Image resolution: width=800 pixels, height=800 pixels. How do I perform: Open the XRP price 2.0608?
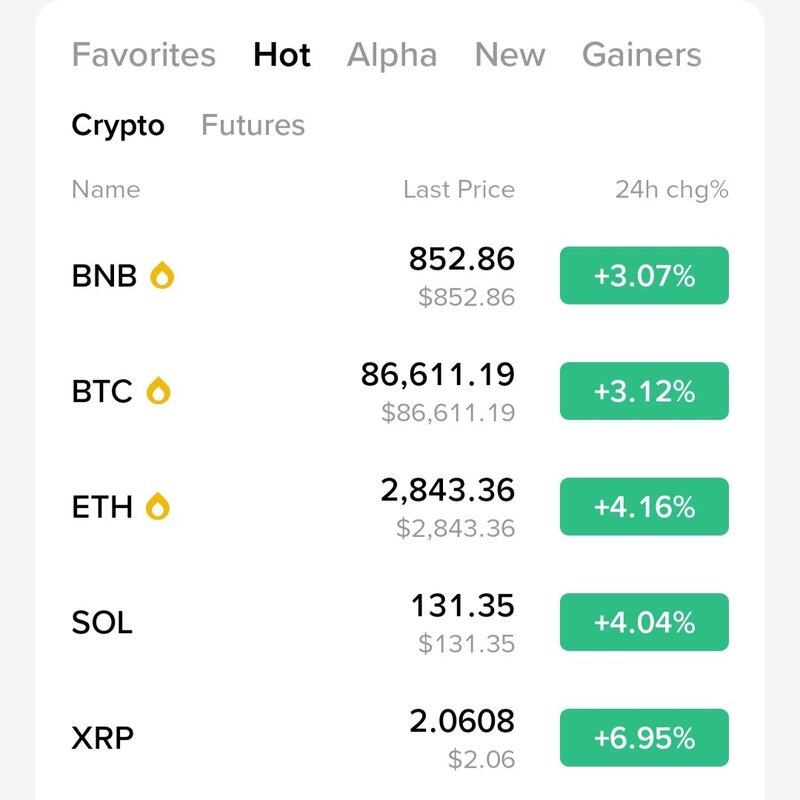(x=462, y=721)
